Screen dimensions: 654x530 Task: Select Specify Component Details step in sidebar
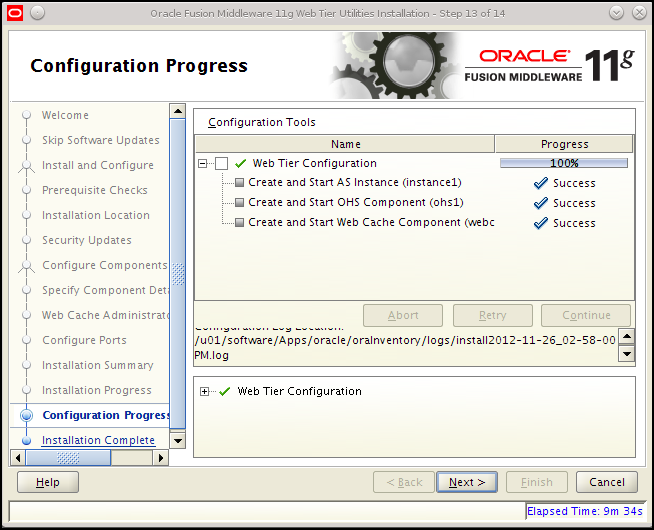[x=106, y=290]
